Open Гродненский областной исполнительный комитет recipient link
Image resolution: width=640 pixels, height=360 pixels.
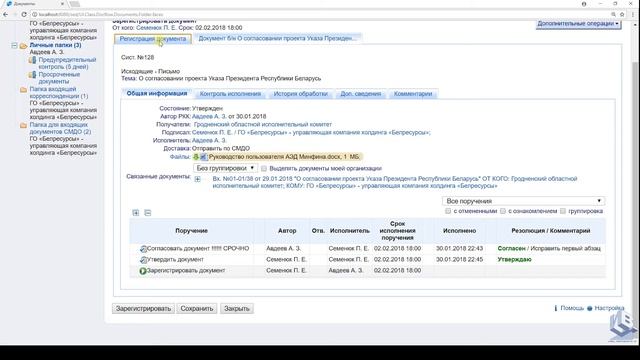pyautogui.click(x=262, y=124)
